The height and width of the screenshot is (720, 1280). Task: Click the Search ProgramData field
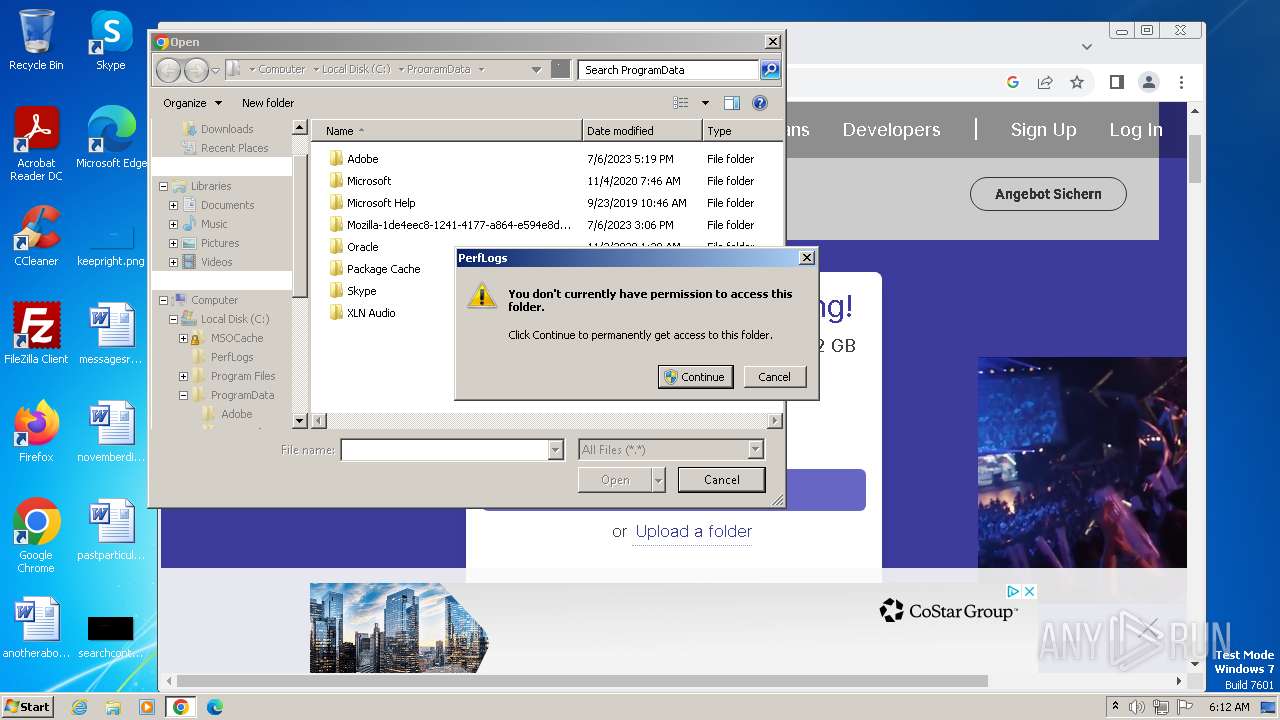pyautogui.click(x=668, y=70)
